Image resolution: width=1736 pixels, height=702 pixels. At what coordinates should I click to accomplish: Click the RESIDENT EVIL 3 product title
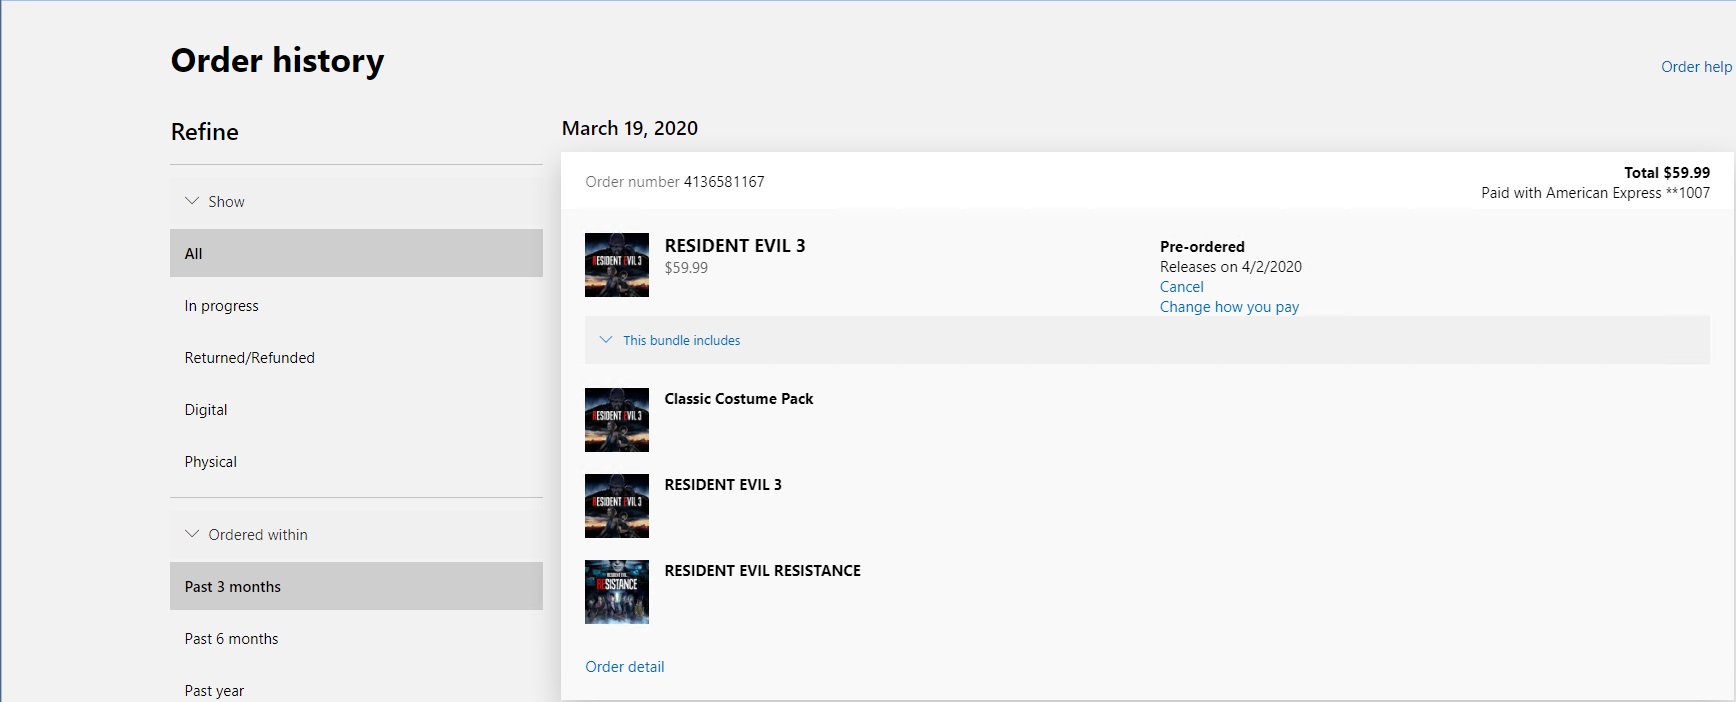pos(734,246)
